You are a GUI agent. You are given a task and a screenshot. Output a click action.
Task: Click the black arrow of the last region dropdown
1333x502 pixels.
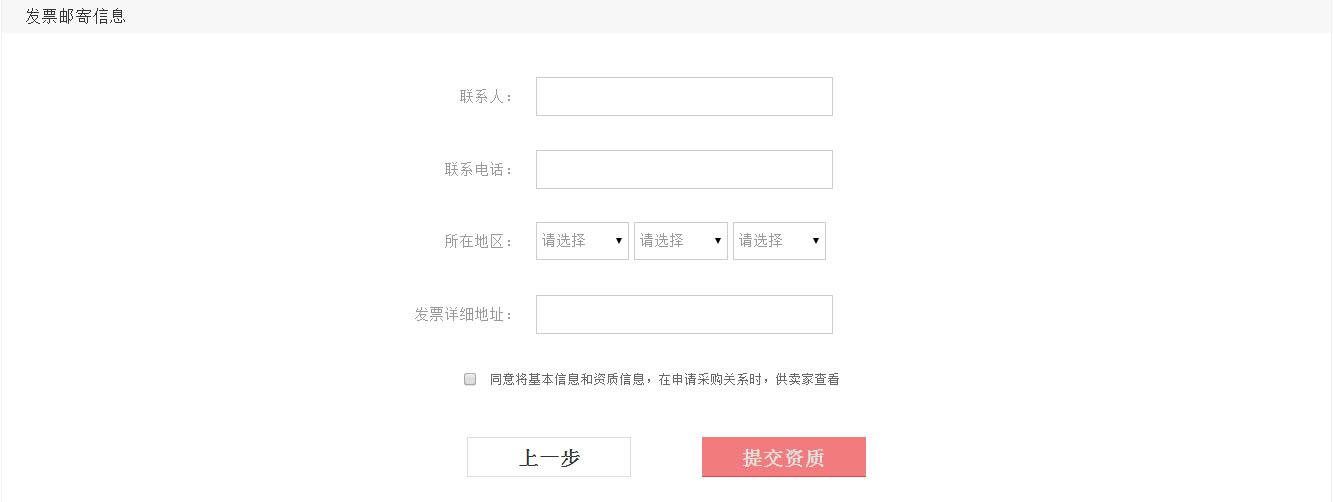coord(816,241)
